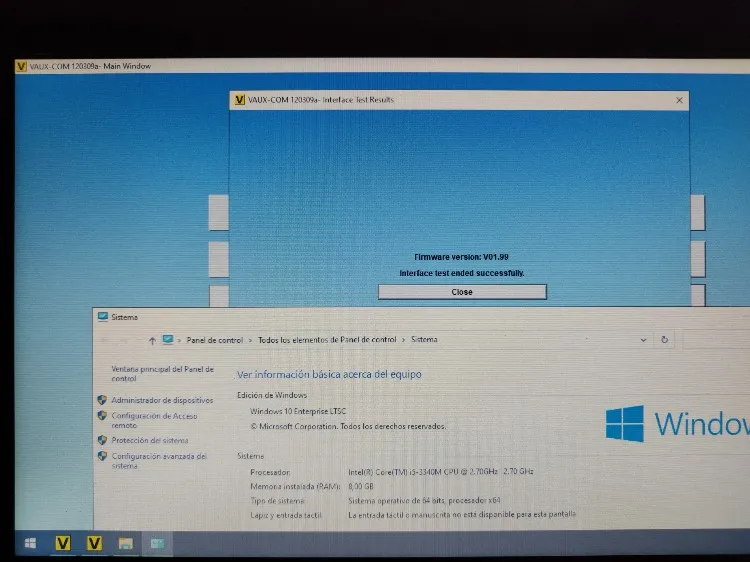Open Ventana principal del Panel de control
750x562 pixels.
(x=162, y=374)
